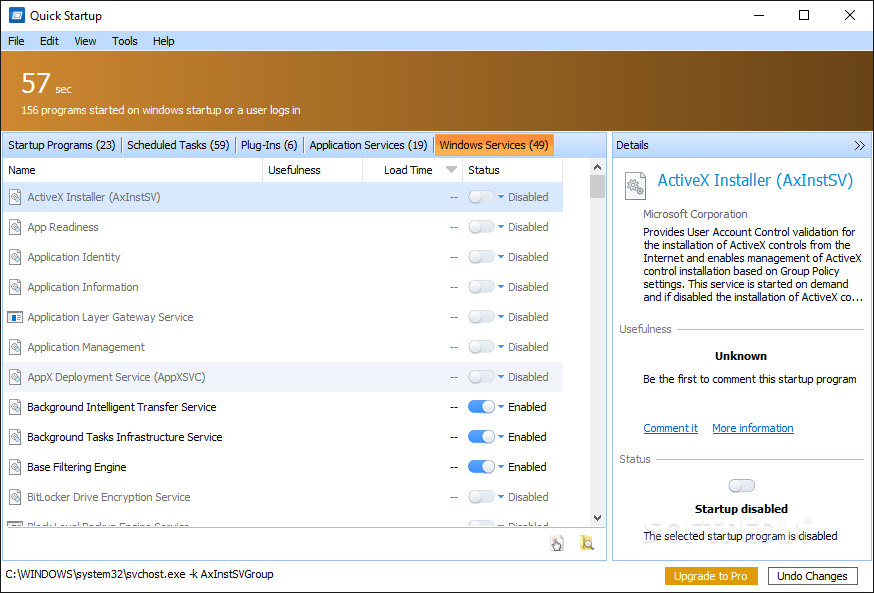Disable Background Intelligent Transfer Service switch
The image size is (874, 593).
click(x=481, y=407)
